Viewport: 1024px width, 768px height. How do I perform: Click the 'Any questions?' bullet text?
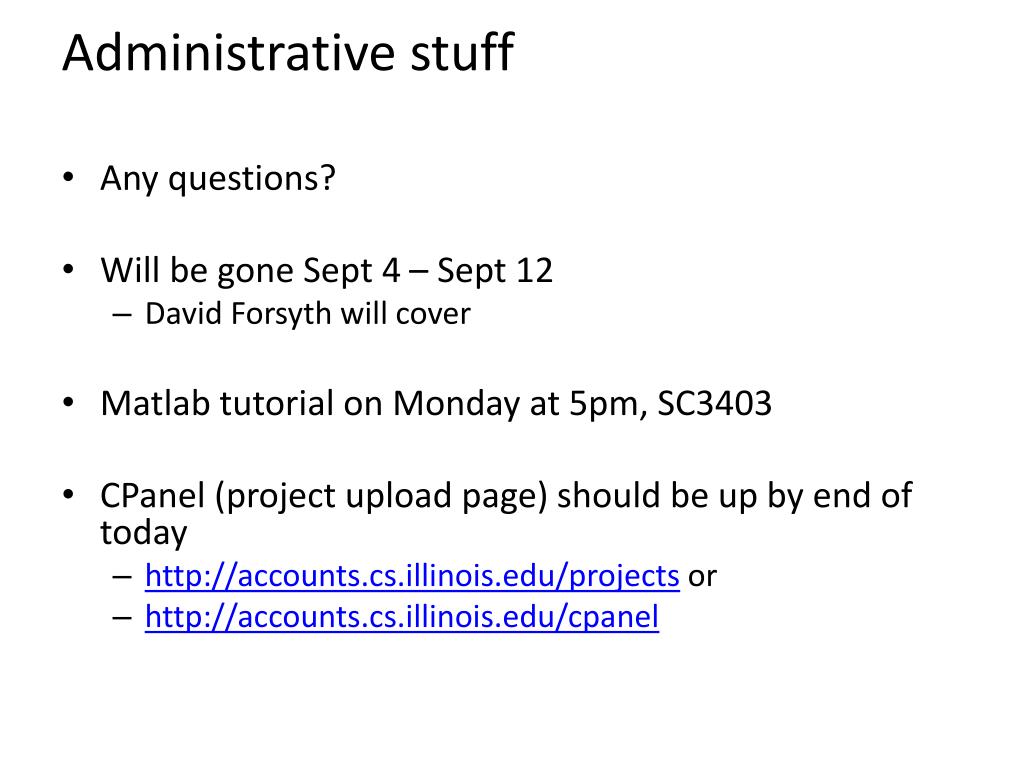[x=217, y=178]
